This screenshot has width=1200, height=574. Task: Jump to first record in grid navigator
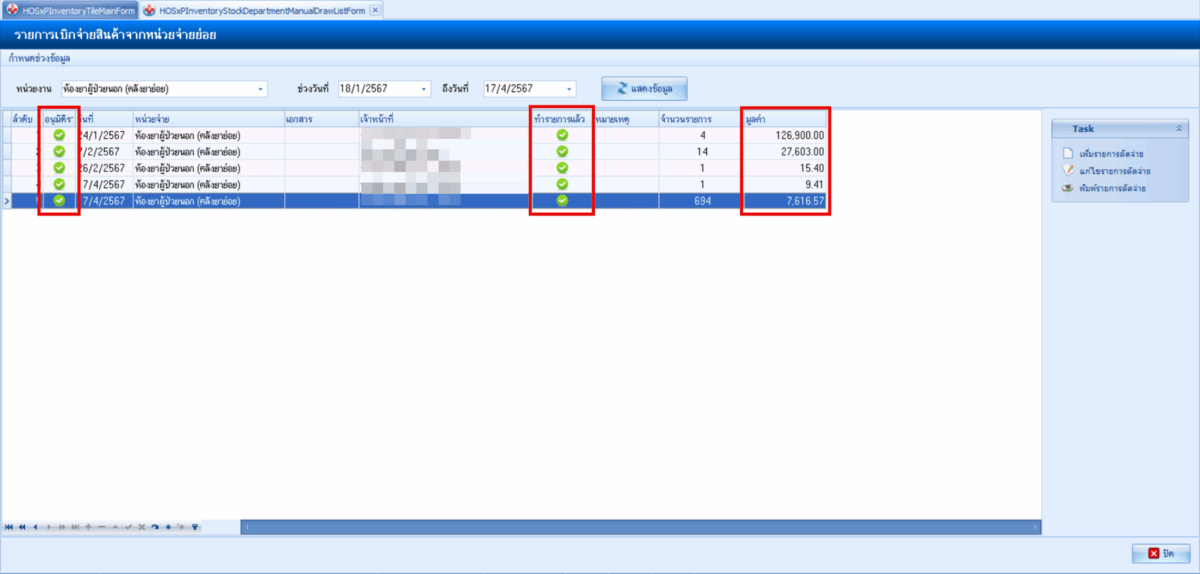point(9,526)
